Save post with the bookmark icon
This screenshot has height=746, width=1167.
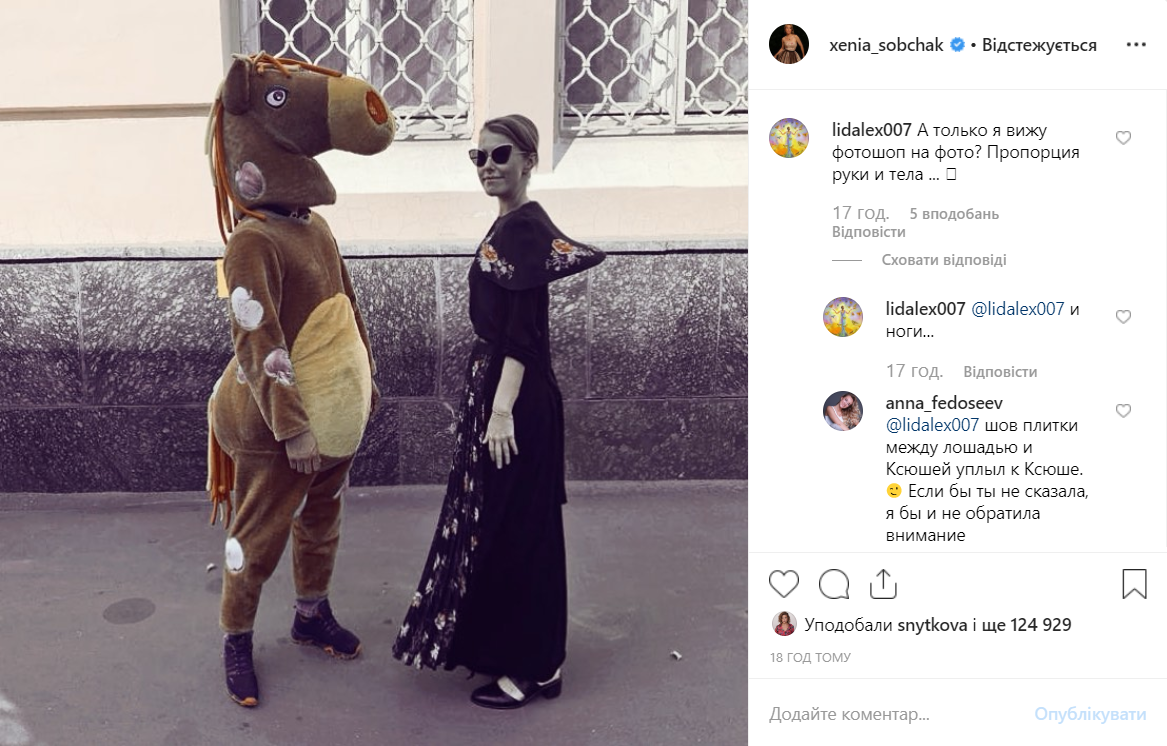(x=1134, y=584)
